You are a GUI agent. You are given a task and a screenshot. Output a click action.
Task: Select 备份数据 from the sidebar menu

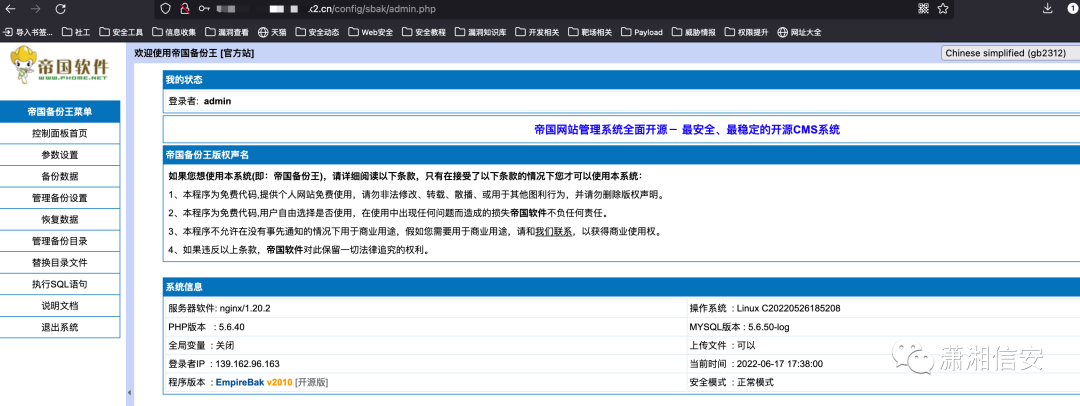point(60,176)
